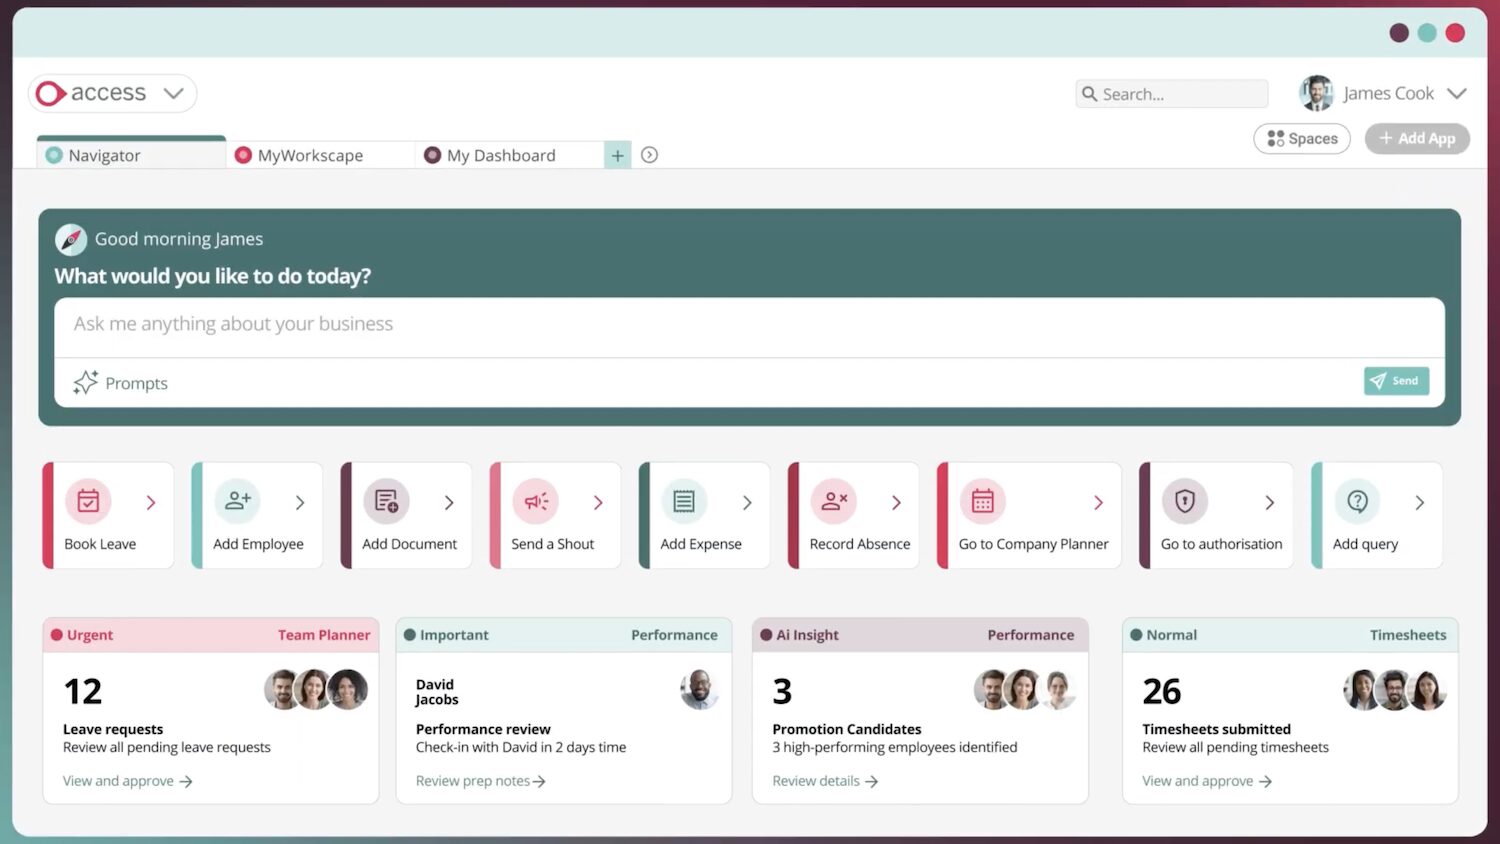Click the Spaces button
1500x844 pixels.
pos(1302,139)
